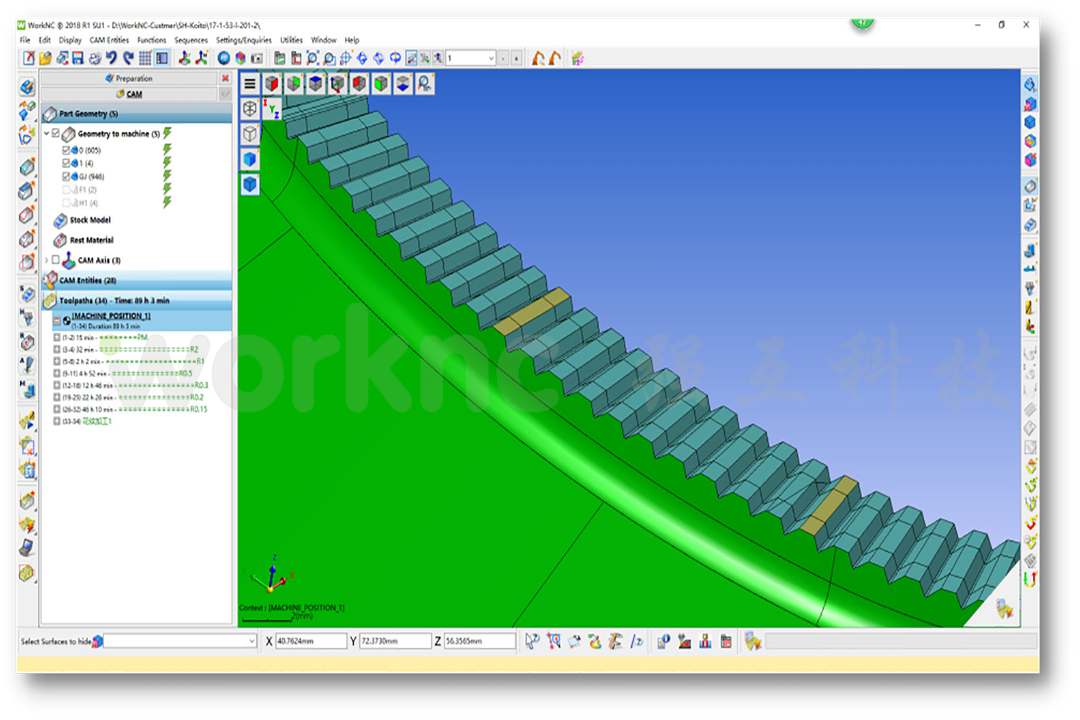Image resolution: width=1080 pixels, height=720 pixels.
Task: Click the Redo arrow icon
Action: [x=128, y=59]
